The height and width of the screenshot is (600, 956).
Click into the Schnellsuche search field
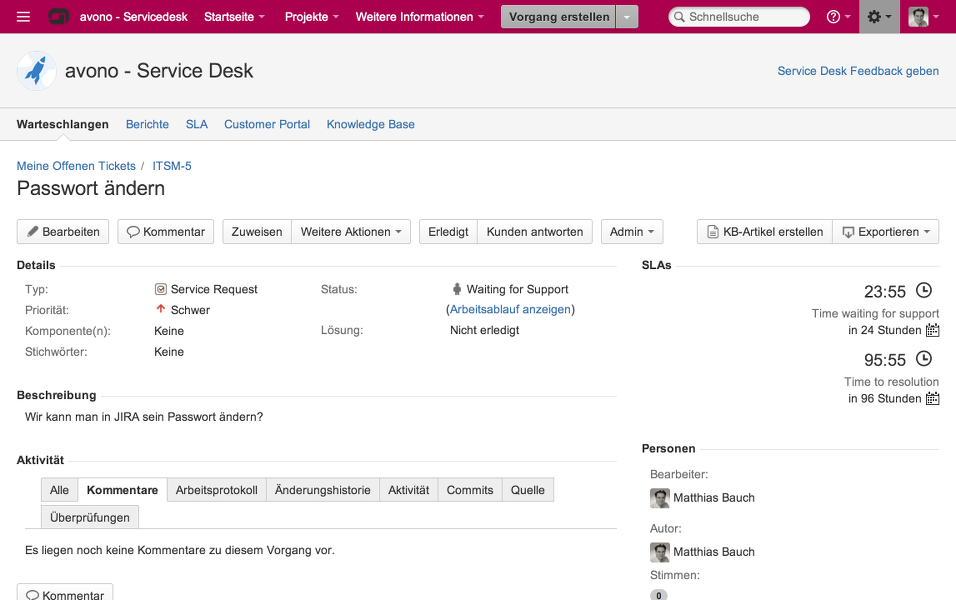click(745, 17)
